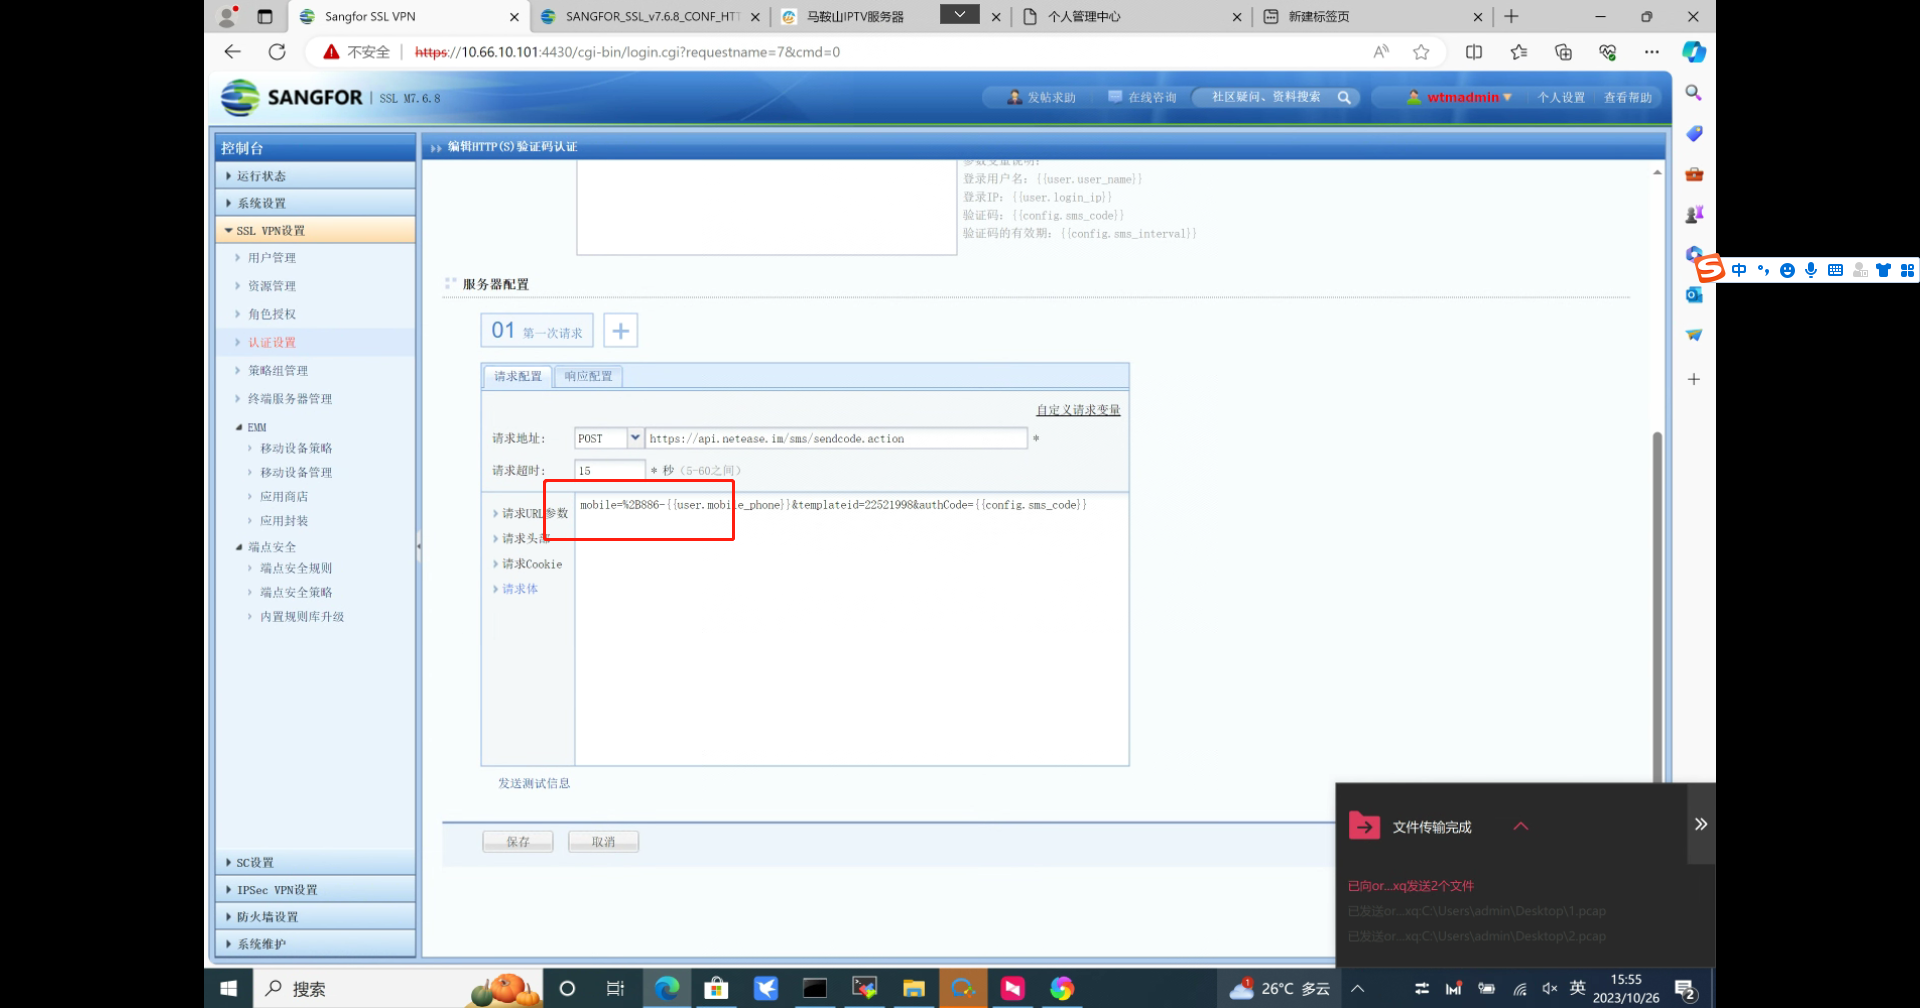Expand the 系统设置 menu section
The image size is (1920, 1008).
click(261, 203)
